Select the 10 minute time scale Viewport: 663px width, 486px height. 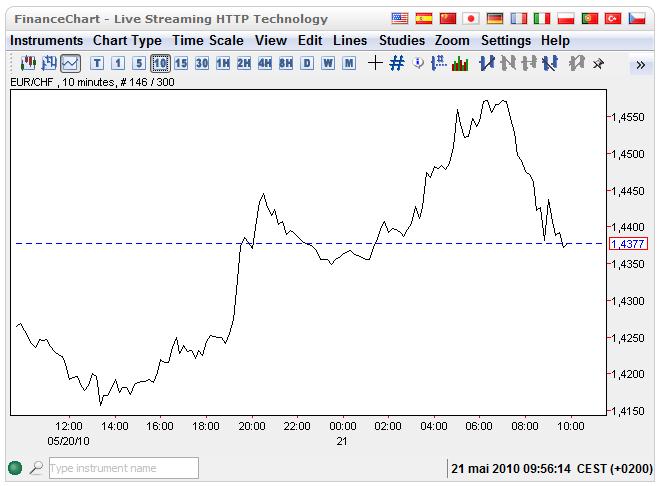point(160,63)
